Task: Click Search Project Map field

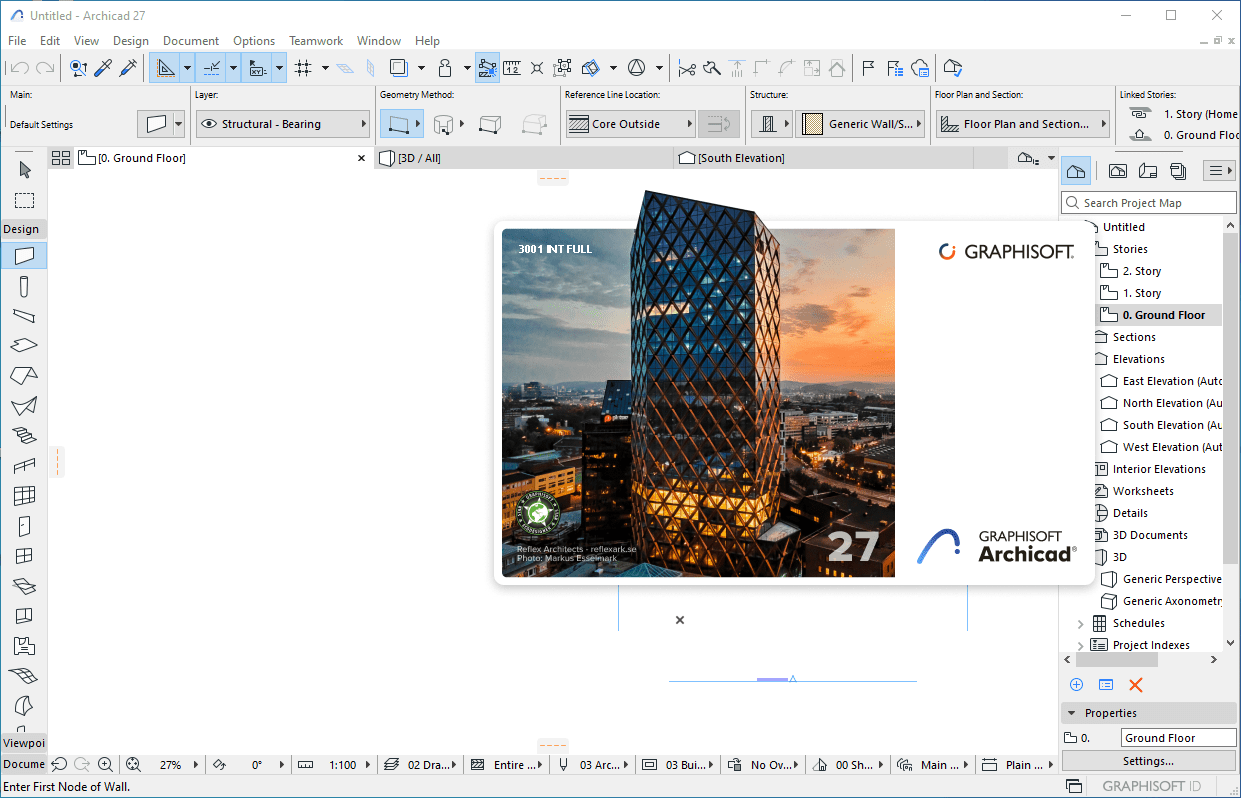Action: click(x=1149, y=203)
